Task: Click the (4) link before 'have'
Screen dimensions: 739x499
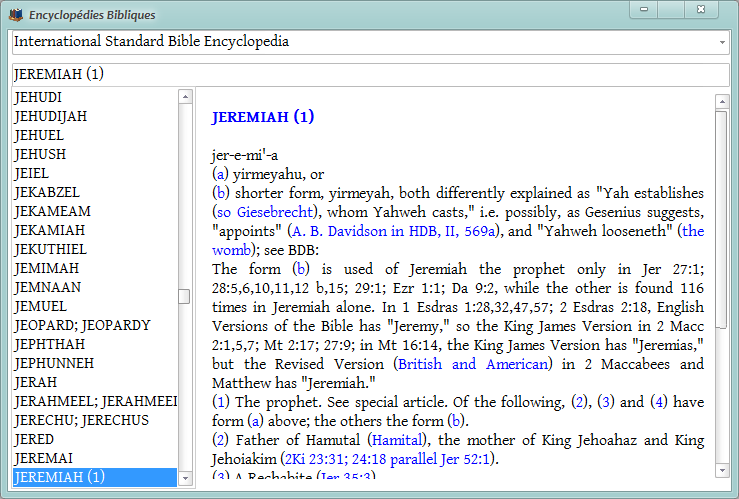Action: (x=659, y=402)
